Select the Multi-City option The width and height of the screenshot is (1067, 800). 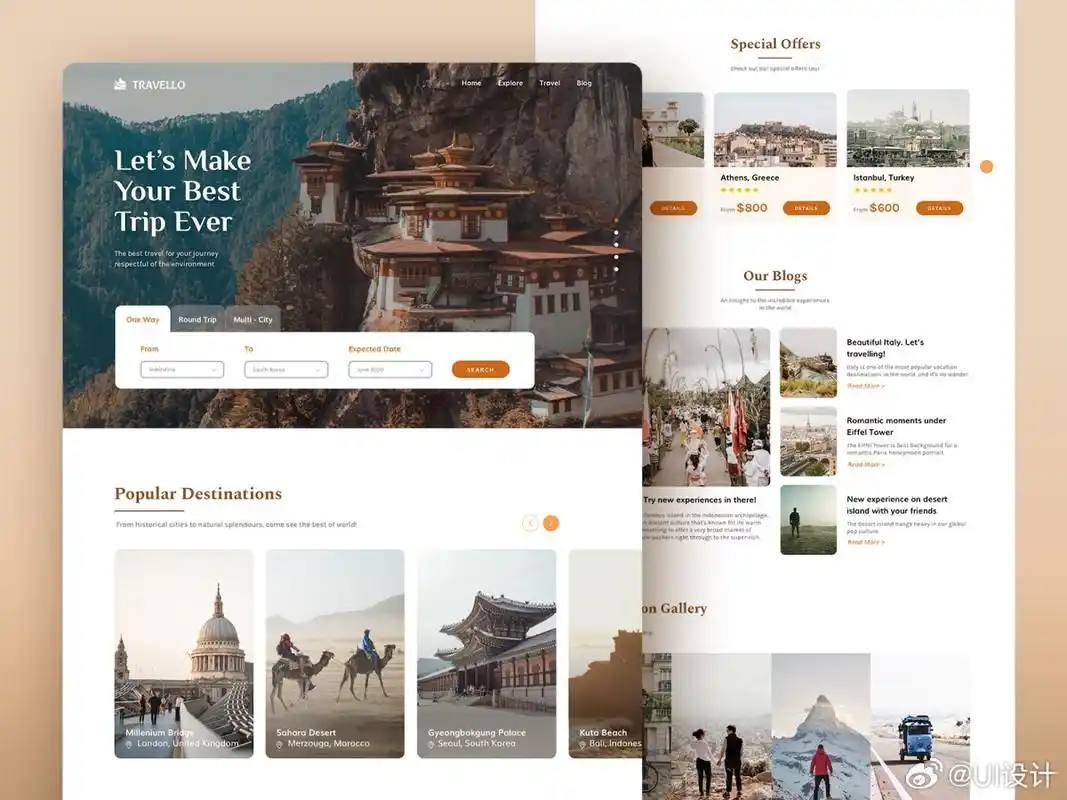pos(253,320)
